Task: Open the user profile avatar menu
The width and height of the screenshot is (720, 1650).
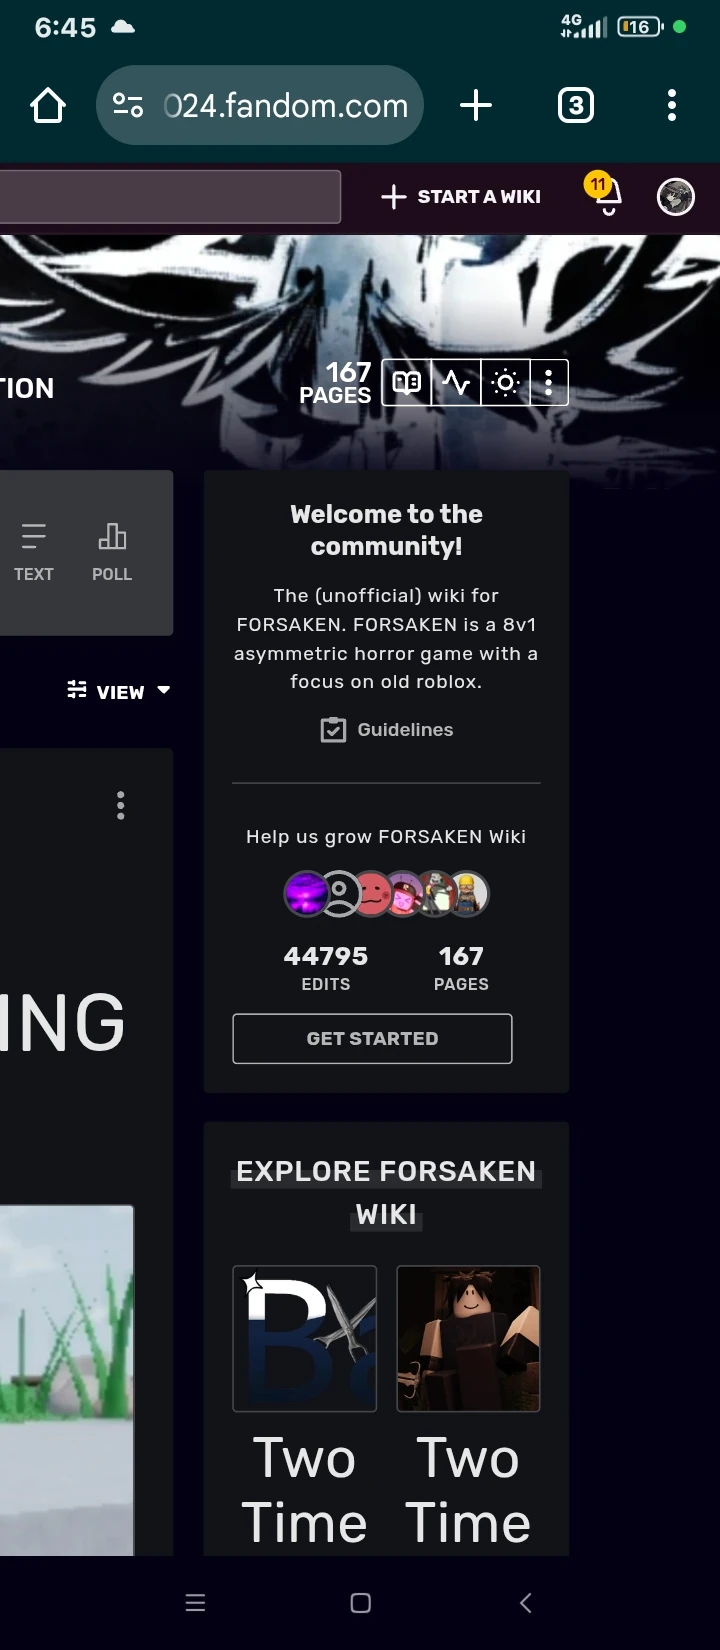Action: 676,197
